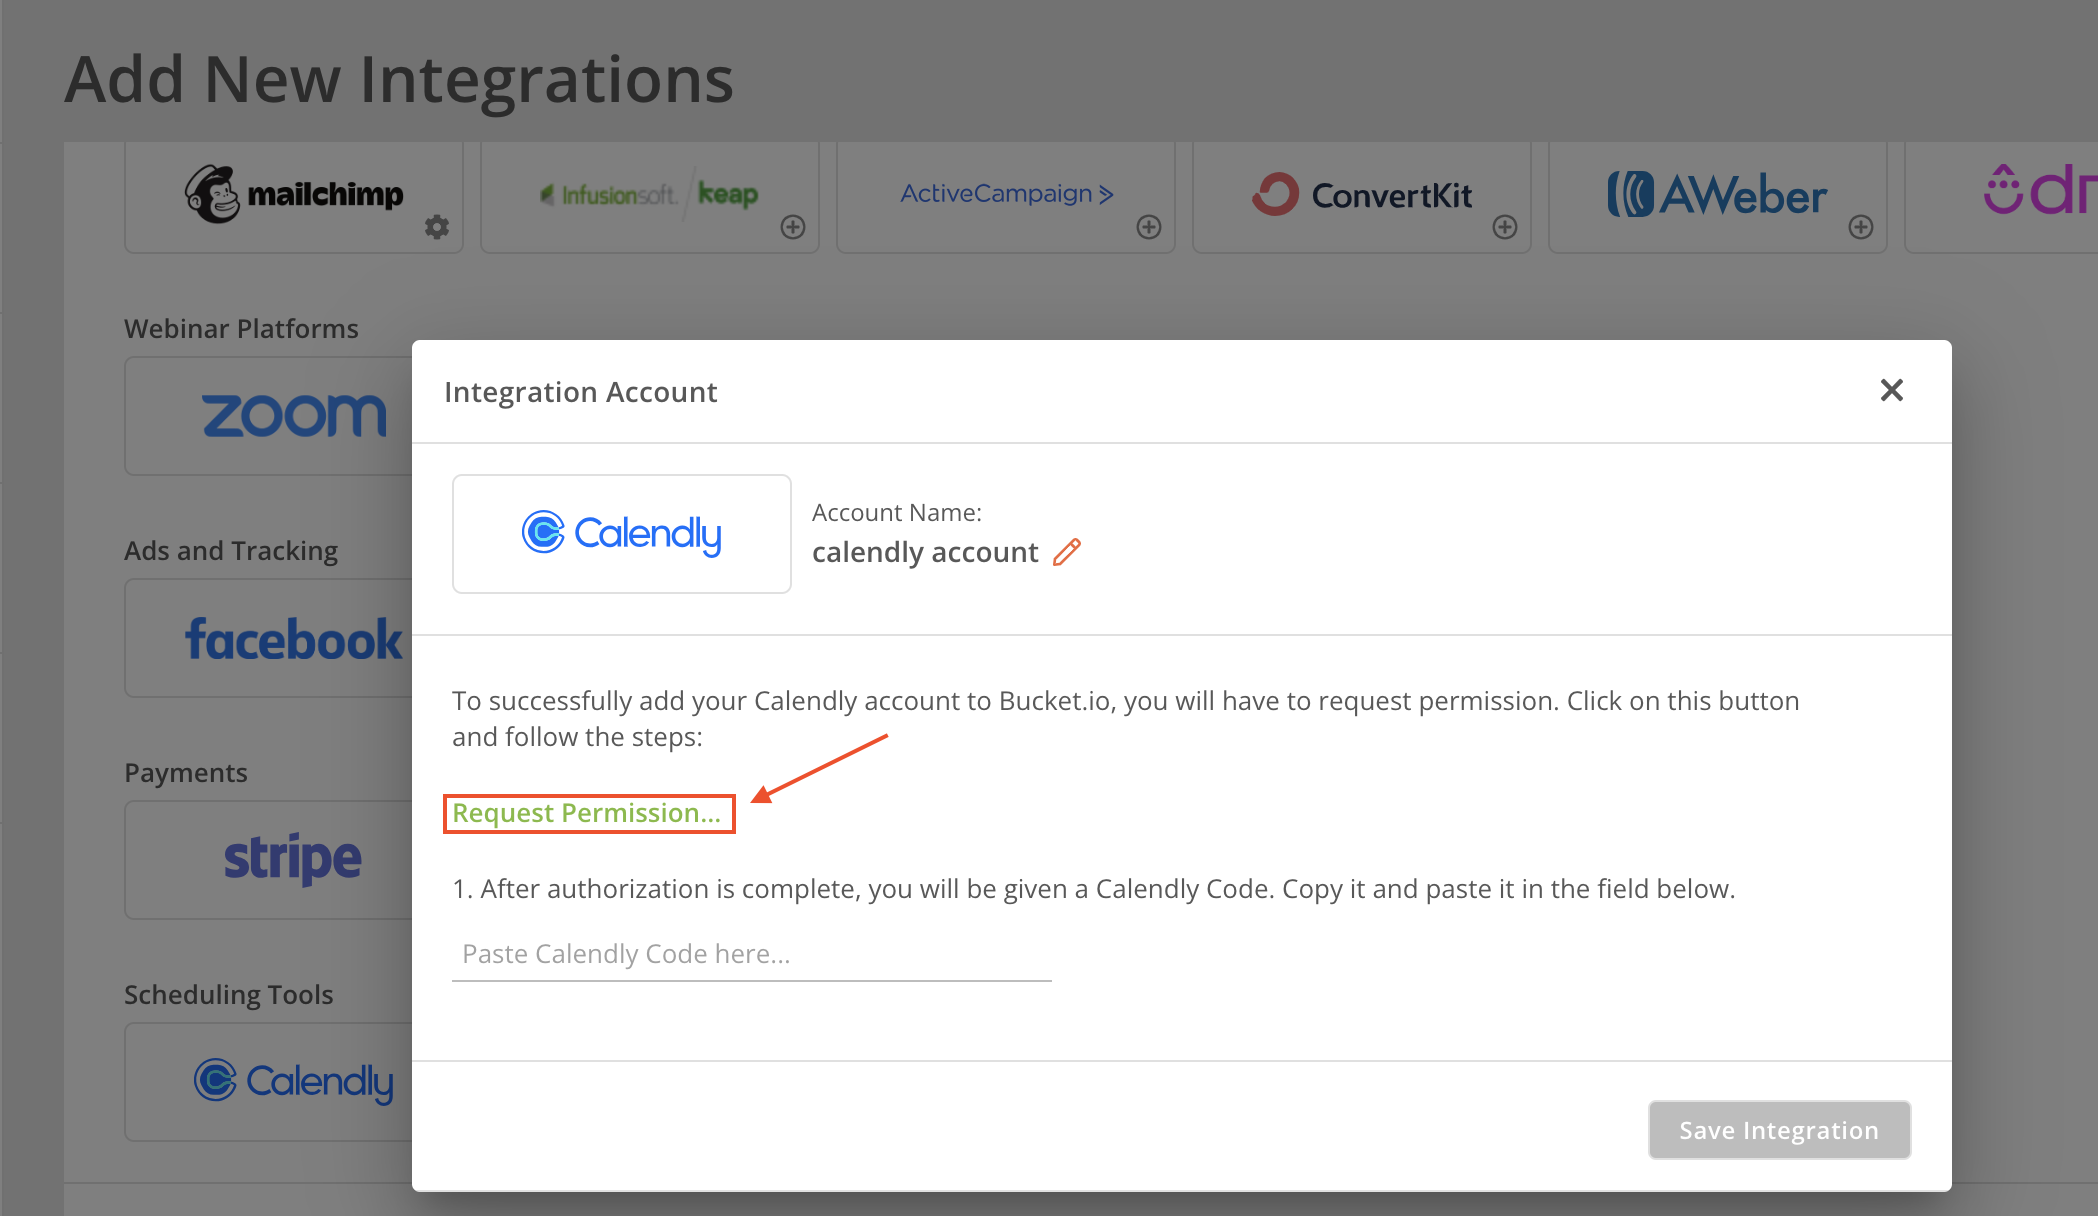The image size is (2098, 1216).
Task: Click the mailchimp logo card
Action: [294, 194]
